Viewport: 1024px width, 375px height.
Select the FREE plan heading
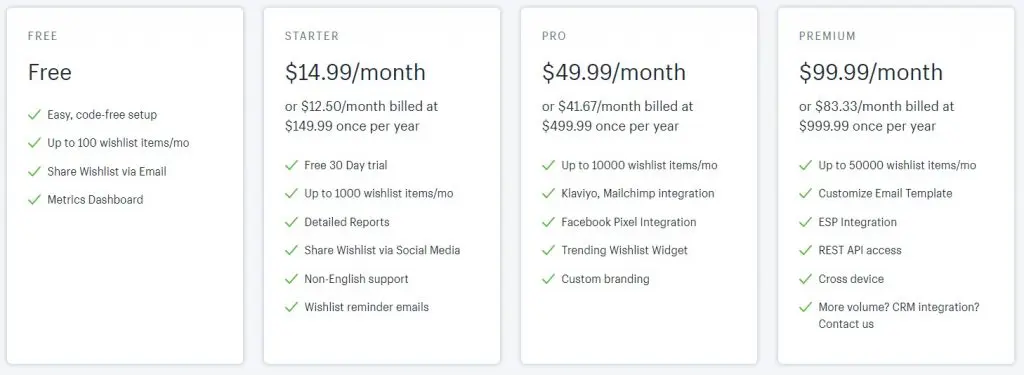click(x=42, y=36)
